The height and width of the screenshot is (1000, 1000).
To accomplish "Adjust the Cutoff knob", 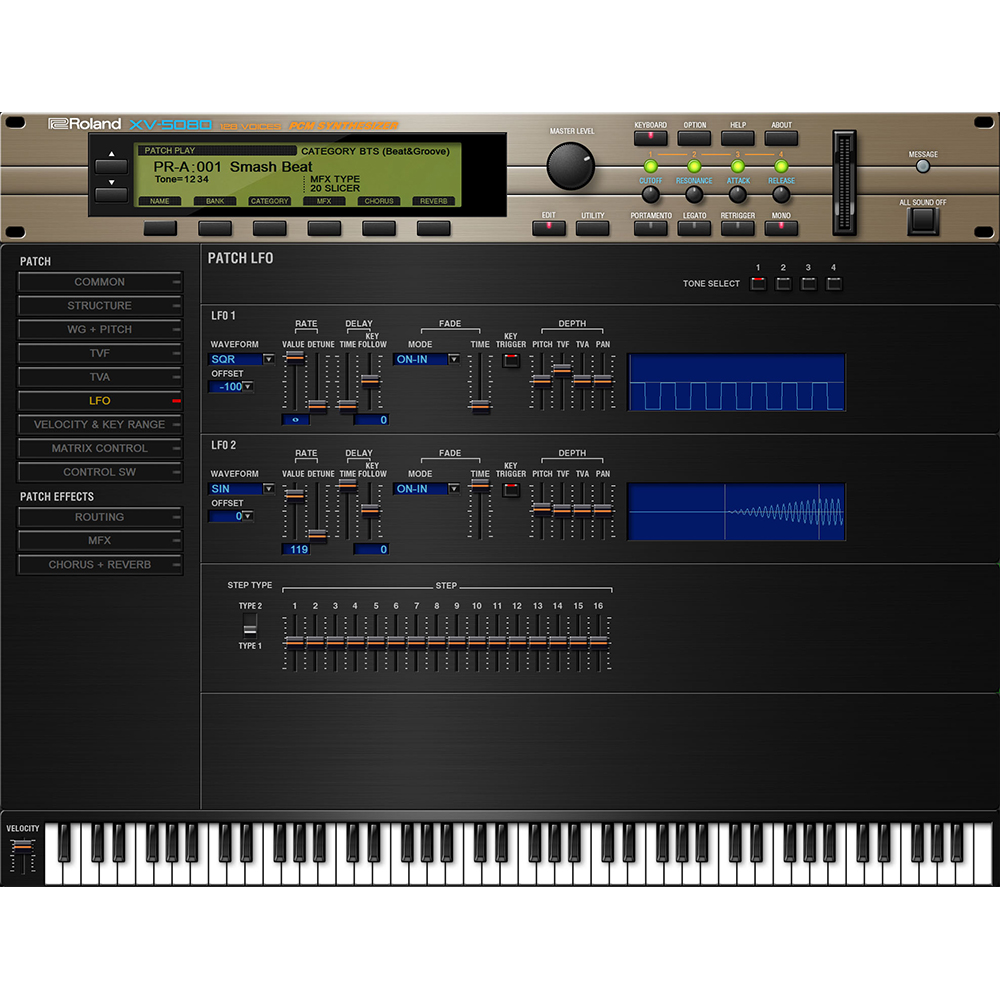I will (650, 194).
